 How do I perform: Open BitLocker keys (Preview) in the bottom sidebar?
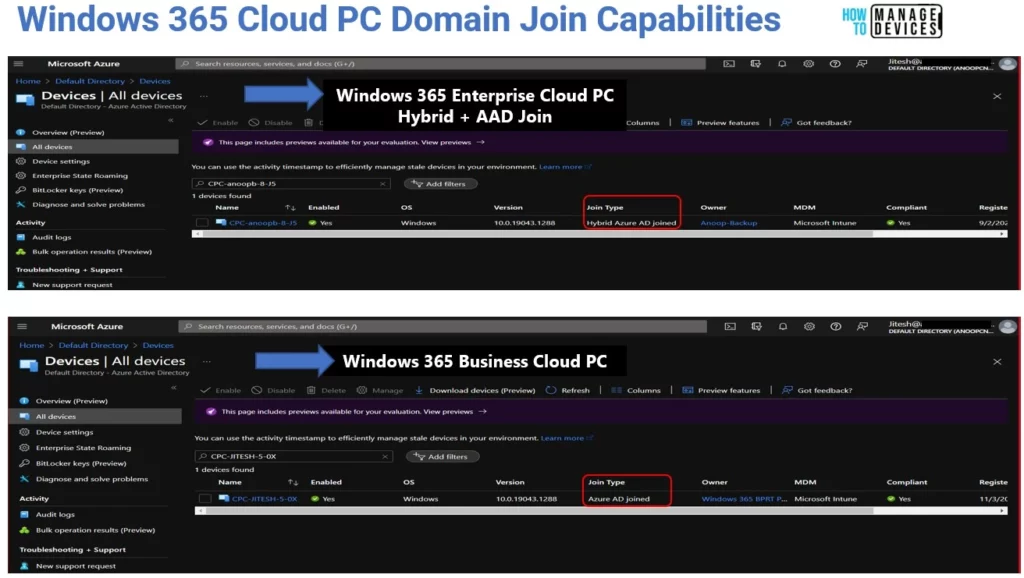(80, 464)
